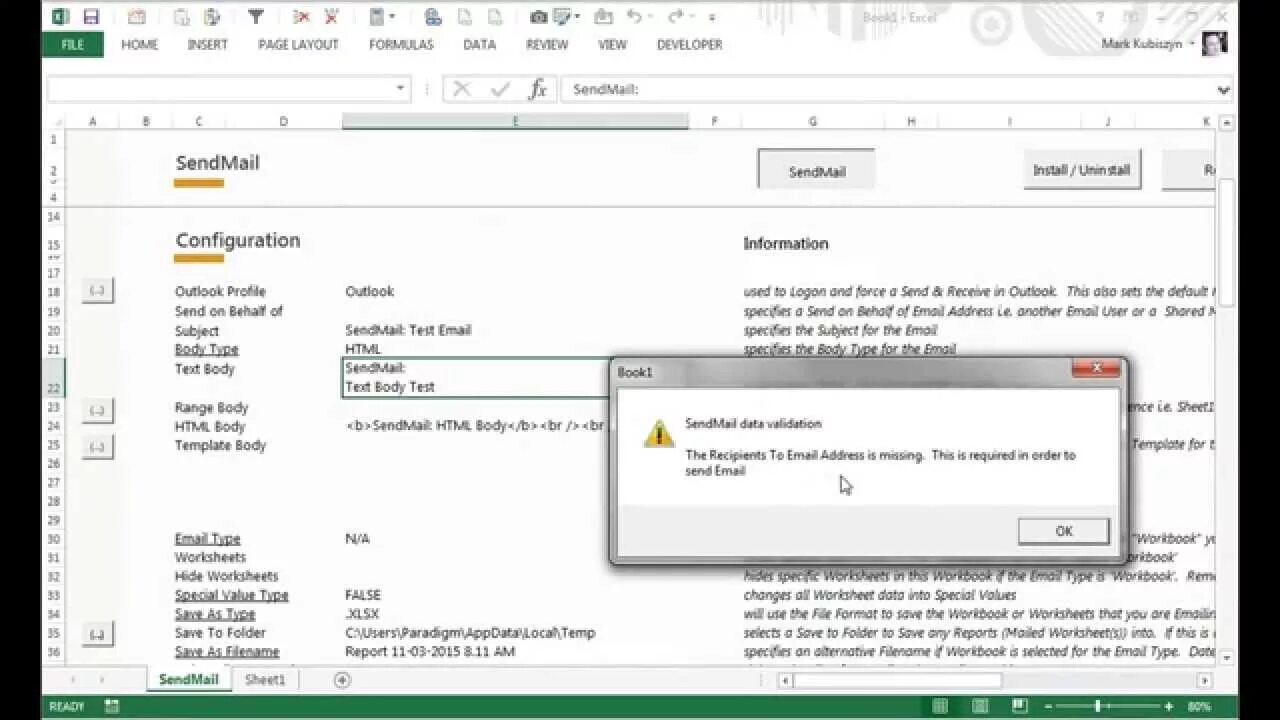The height and width of the screenshot is (720, 1280).
Task: Select the column G header
Action: 812,121
